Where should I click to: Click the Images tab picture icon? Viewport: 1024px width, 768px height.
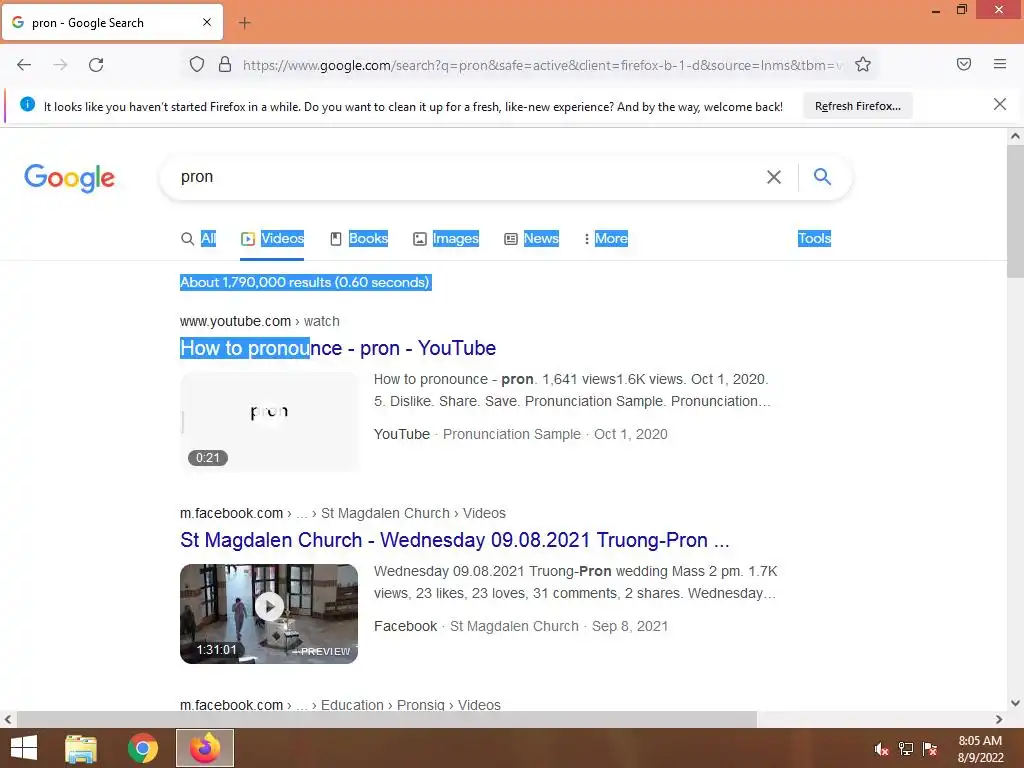click(x=420, y=239)
